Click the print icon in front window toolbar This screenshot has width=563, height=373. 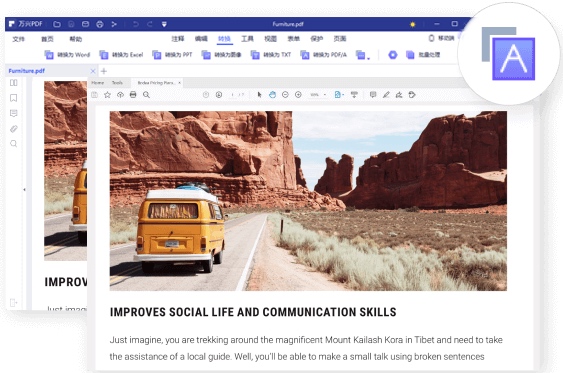133,95
